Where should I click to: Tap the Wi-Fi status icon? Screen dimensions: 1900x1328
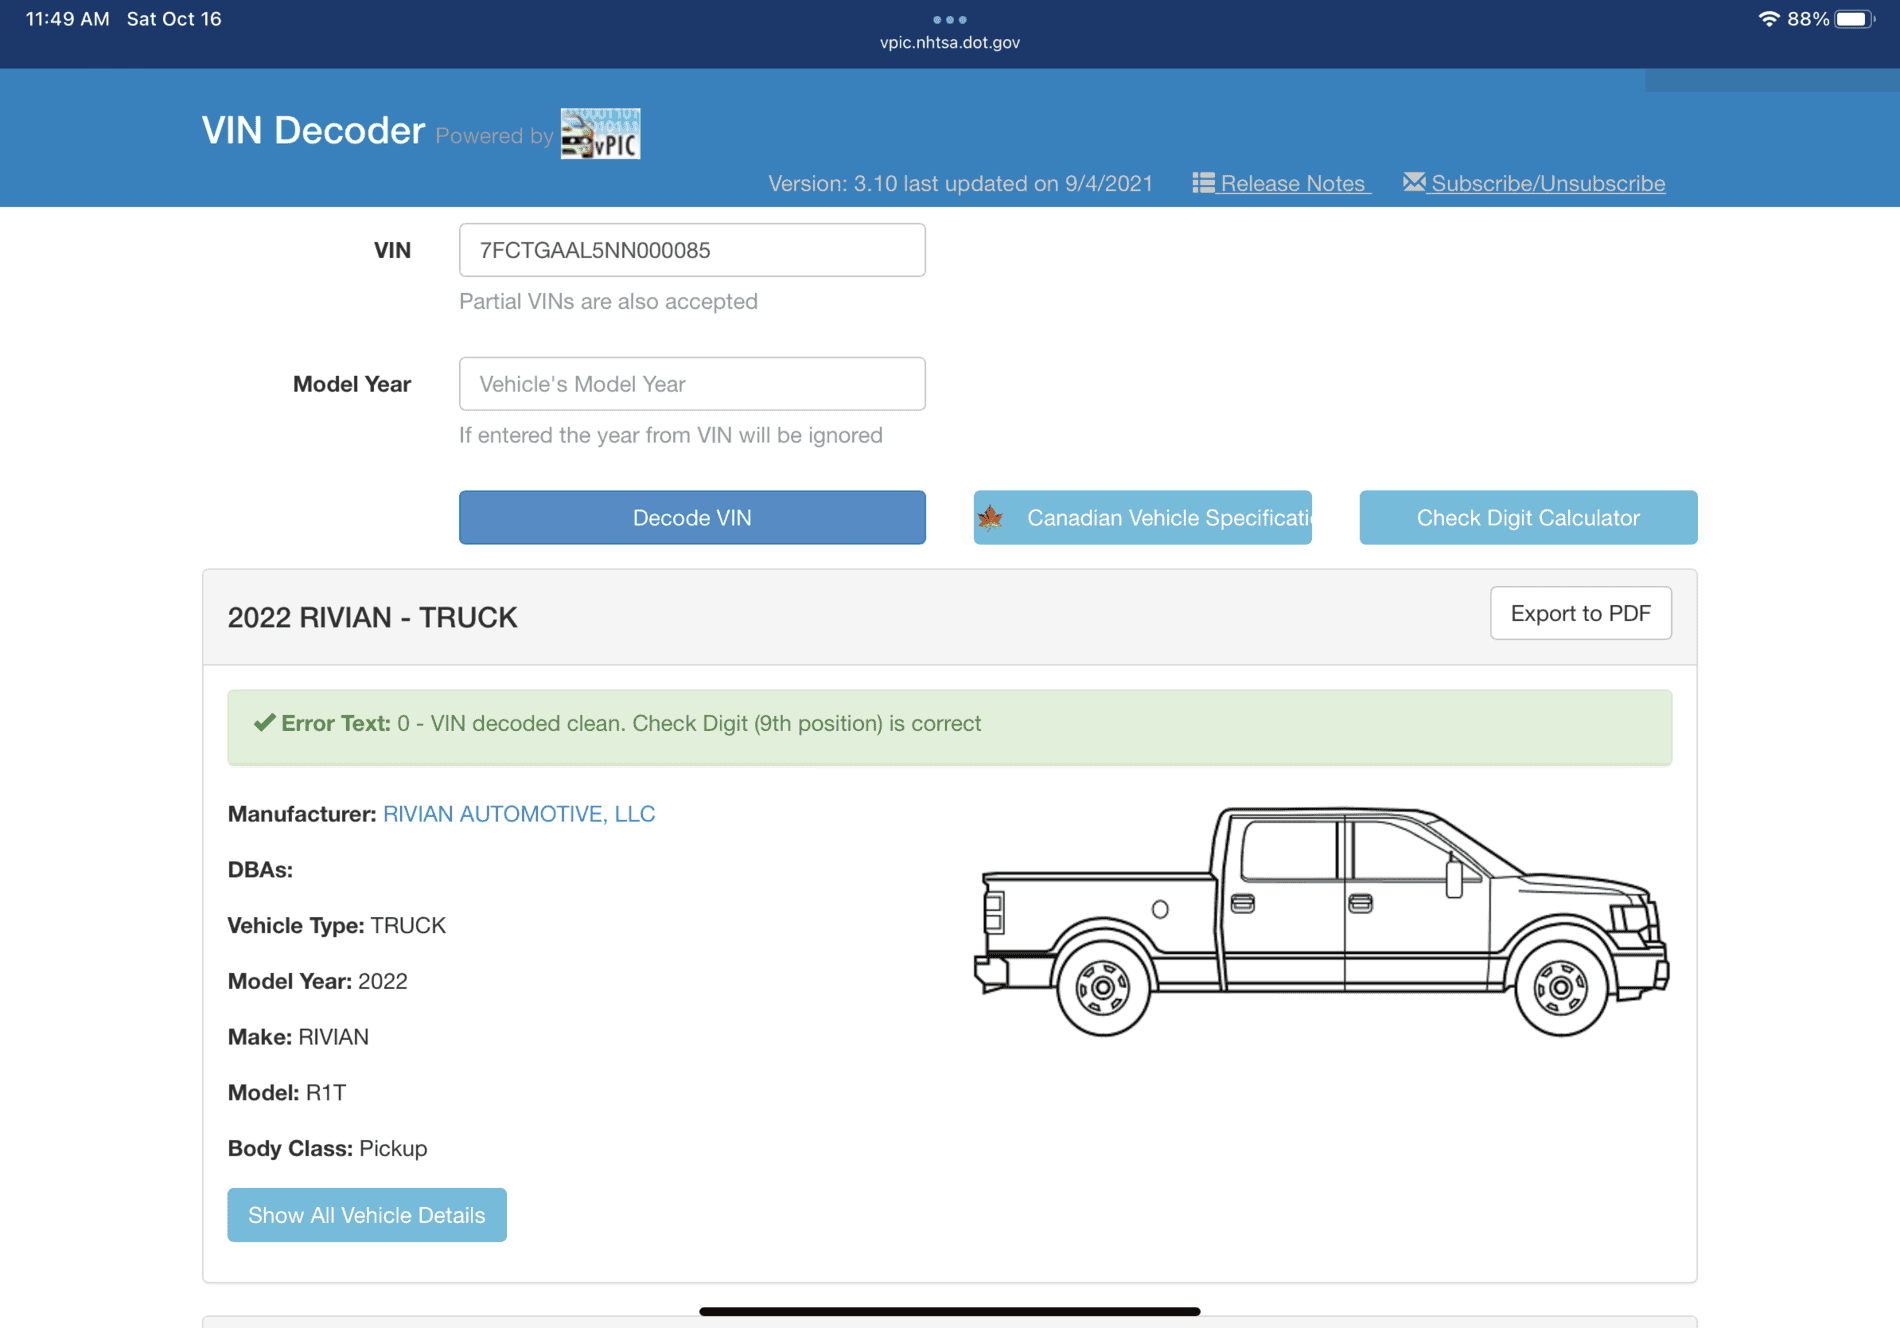click(1768, 19)
